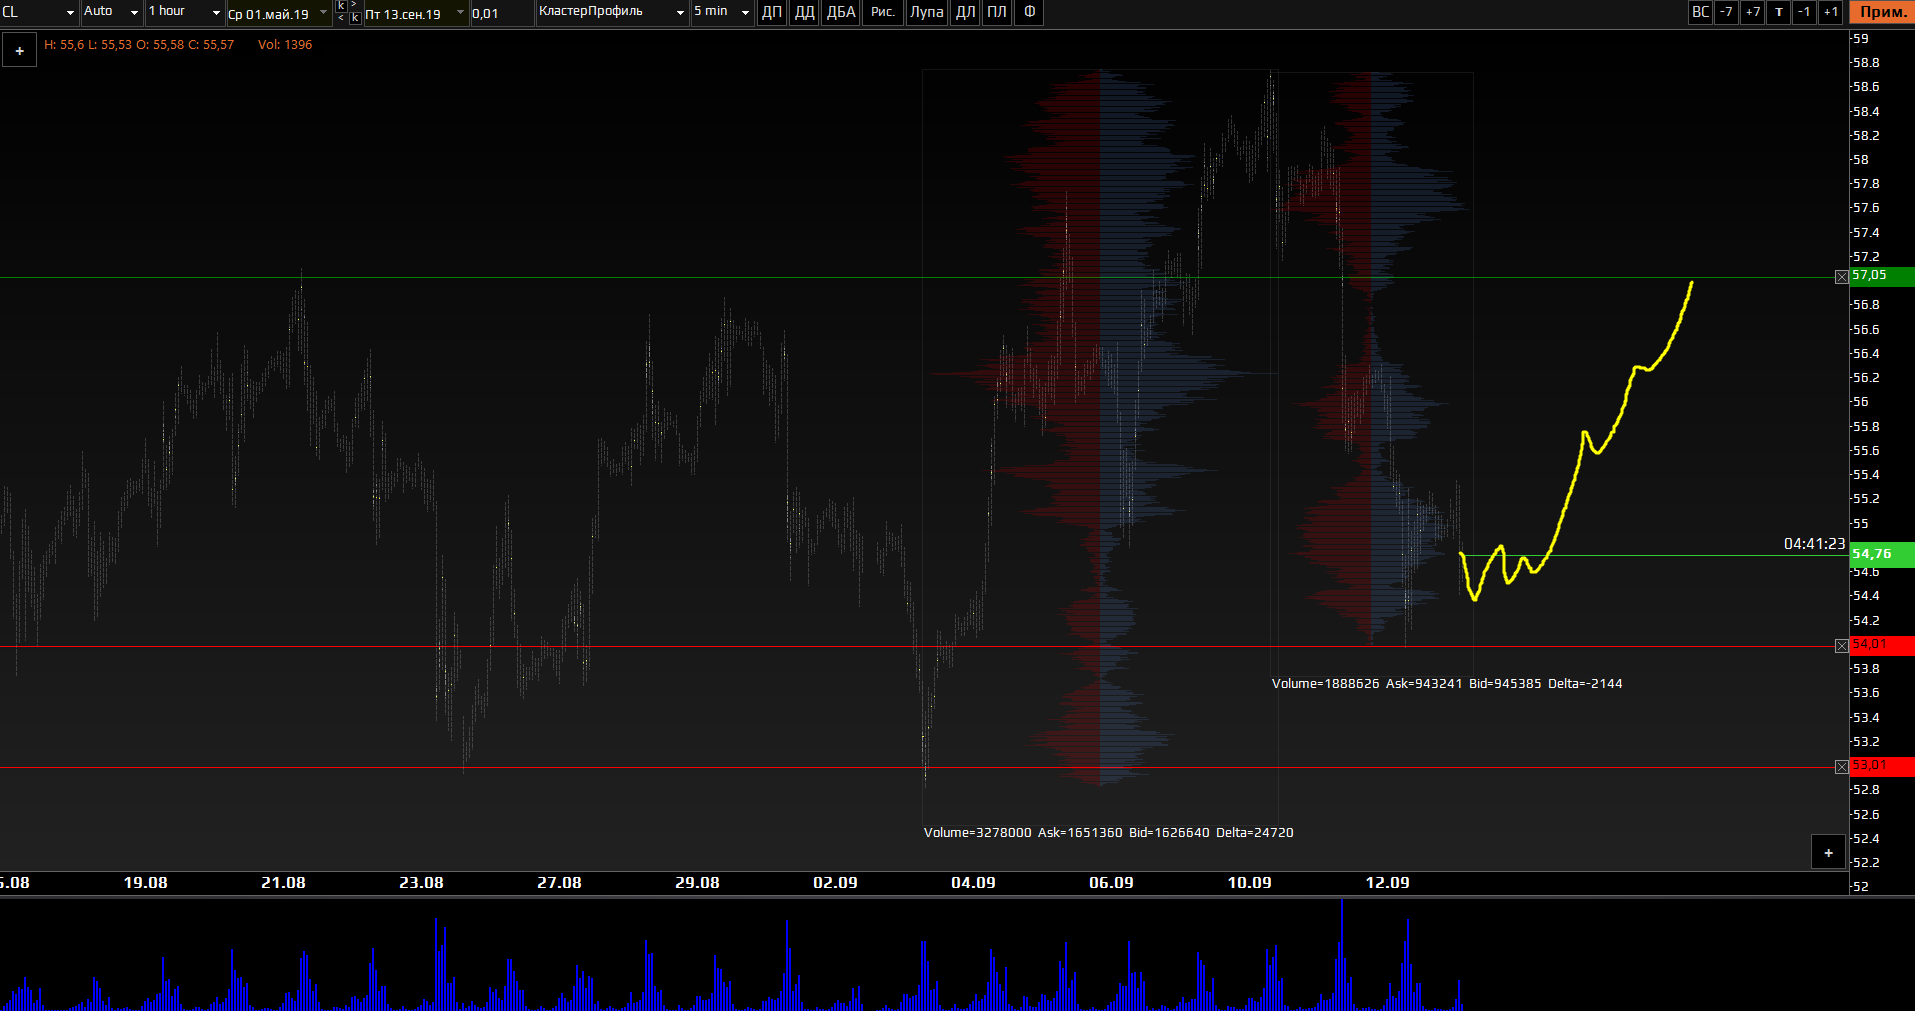Screen dimensions: 1915x1011
Task: Click the Ф toolbar button
Action: pyautogui.click(x=1029, y=12)
